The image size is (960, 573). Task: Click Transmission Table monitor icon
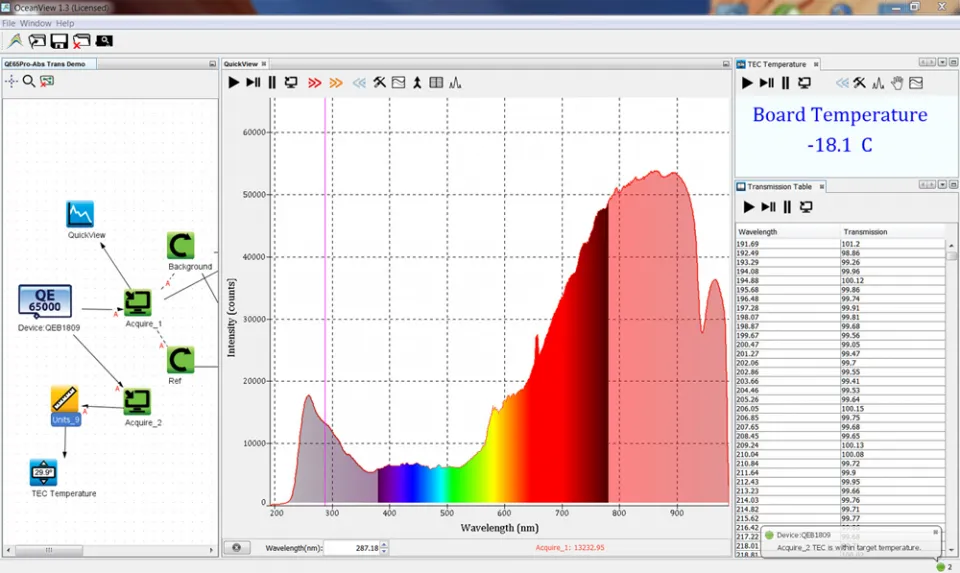point(806,207)
